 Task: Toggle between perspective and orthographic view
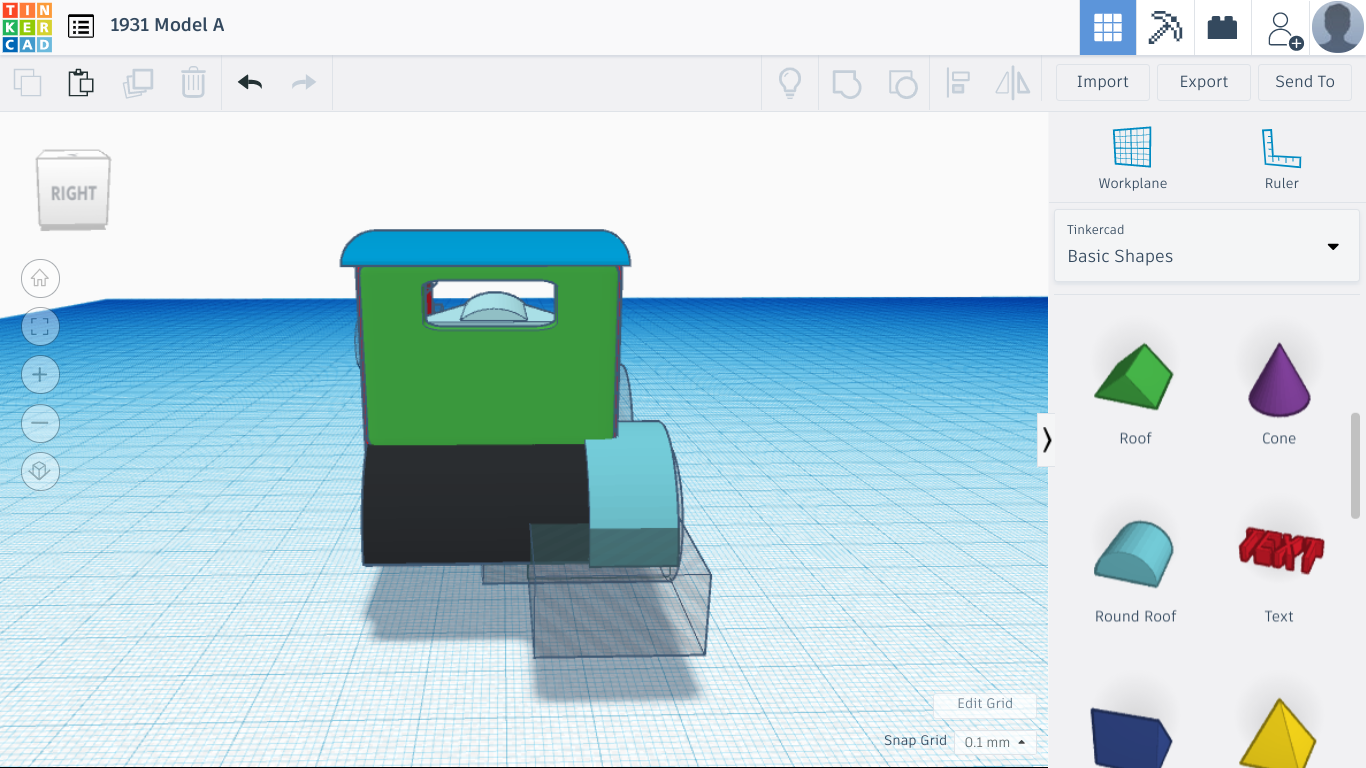coord(40,471)
